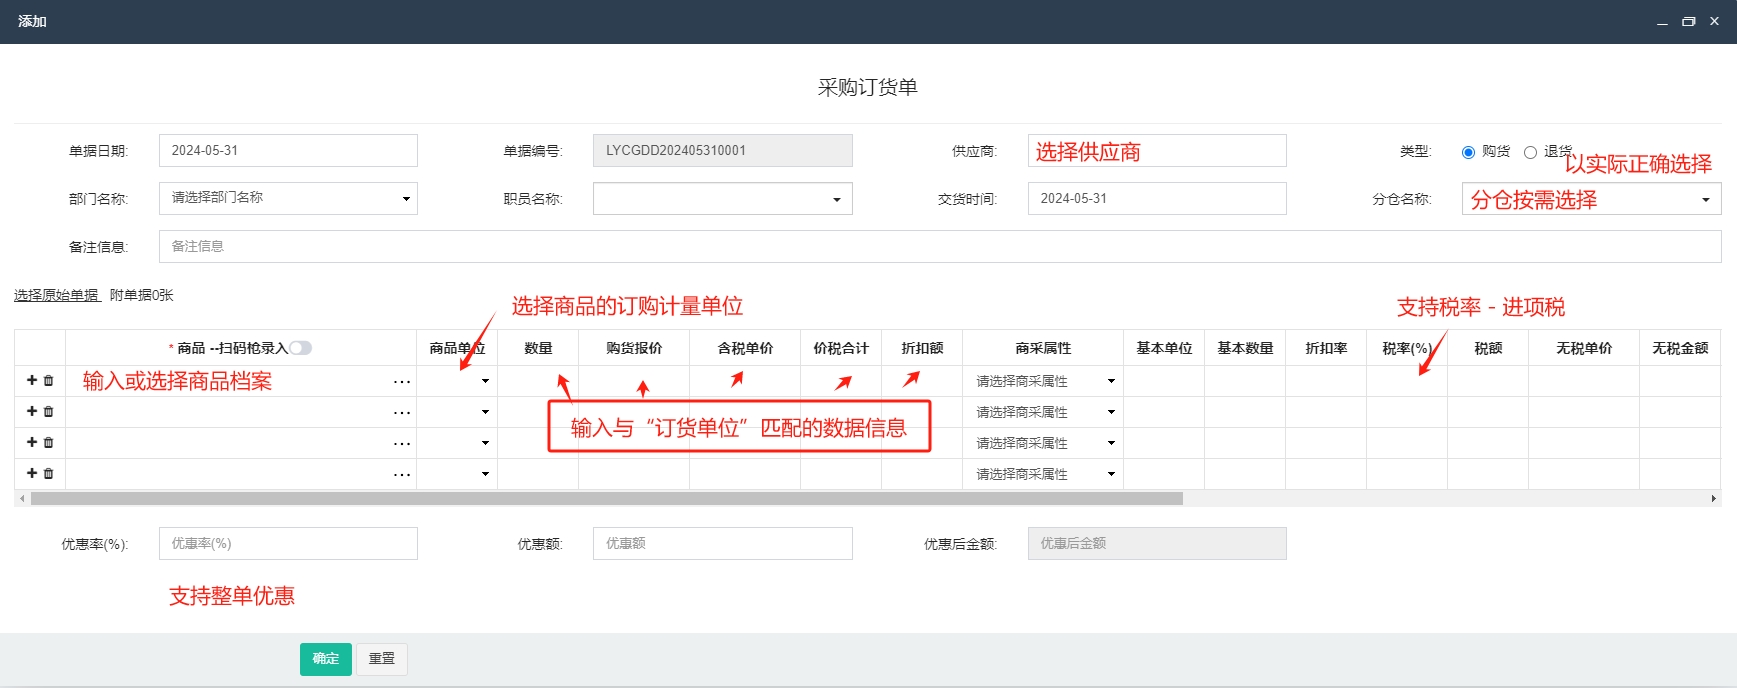Screen dimensions: 1737x688
Task: Click the 选择原始单据 link
Action: [x=57, y=295]
